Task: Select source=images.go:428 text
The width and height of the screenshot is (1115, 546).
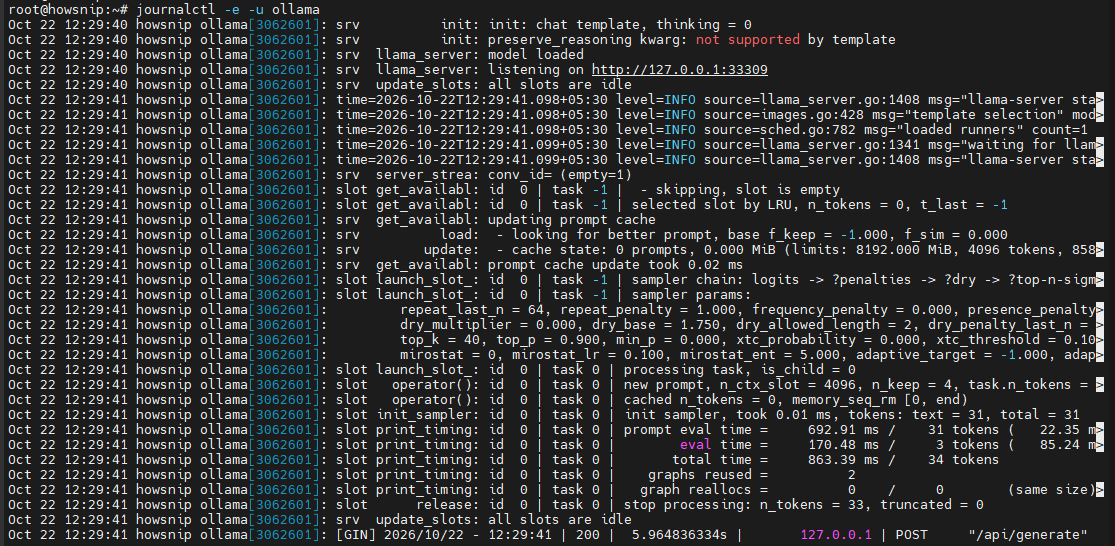Action: (784, 114)
